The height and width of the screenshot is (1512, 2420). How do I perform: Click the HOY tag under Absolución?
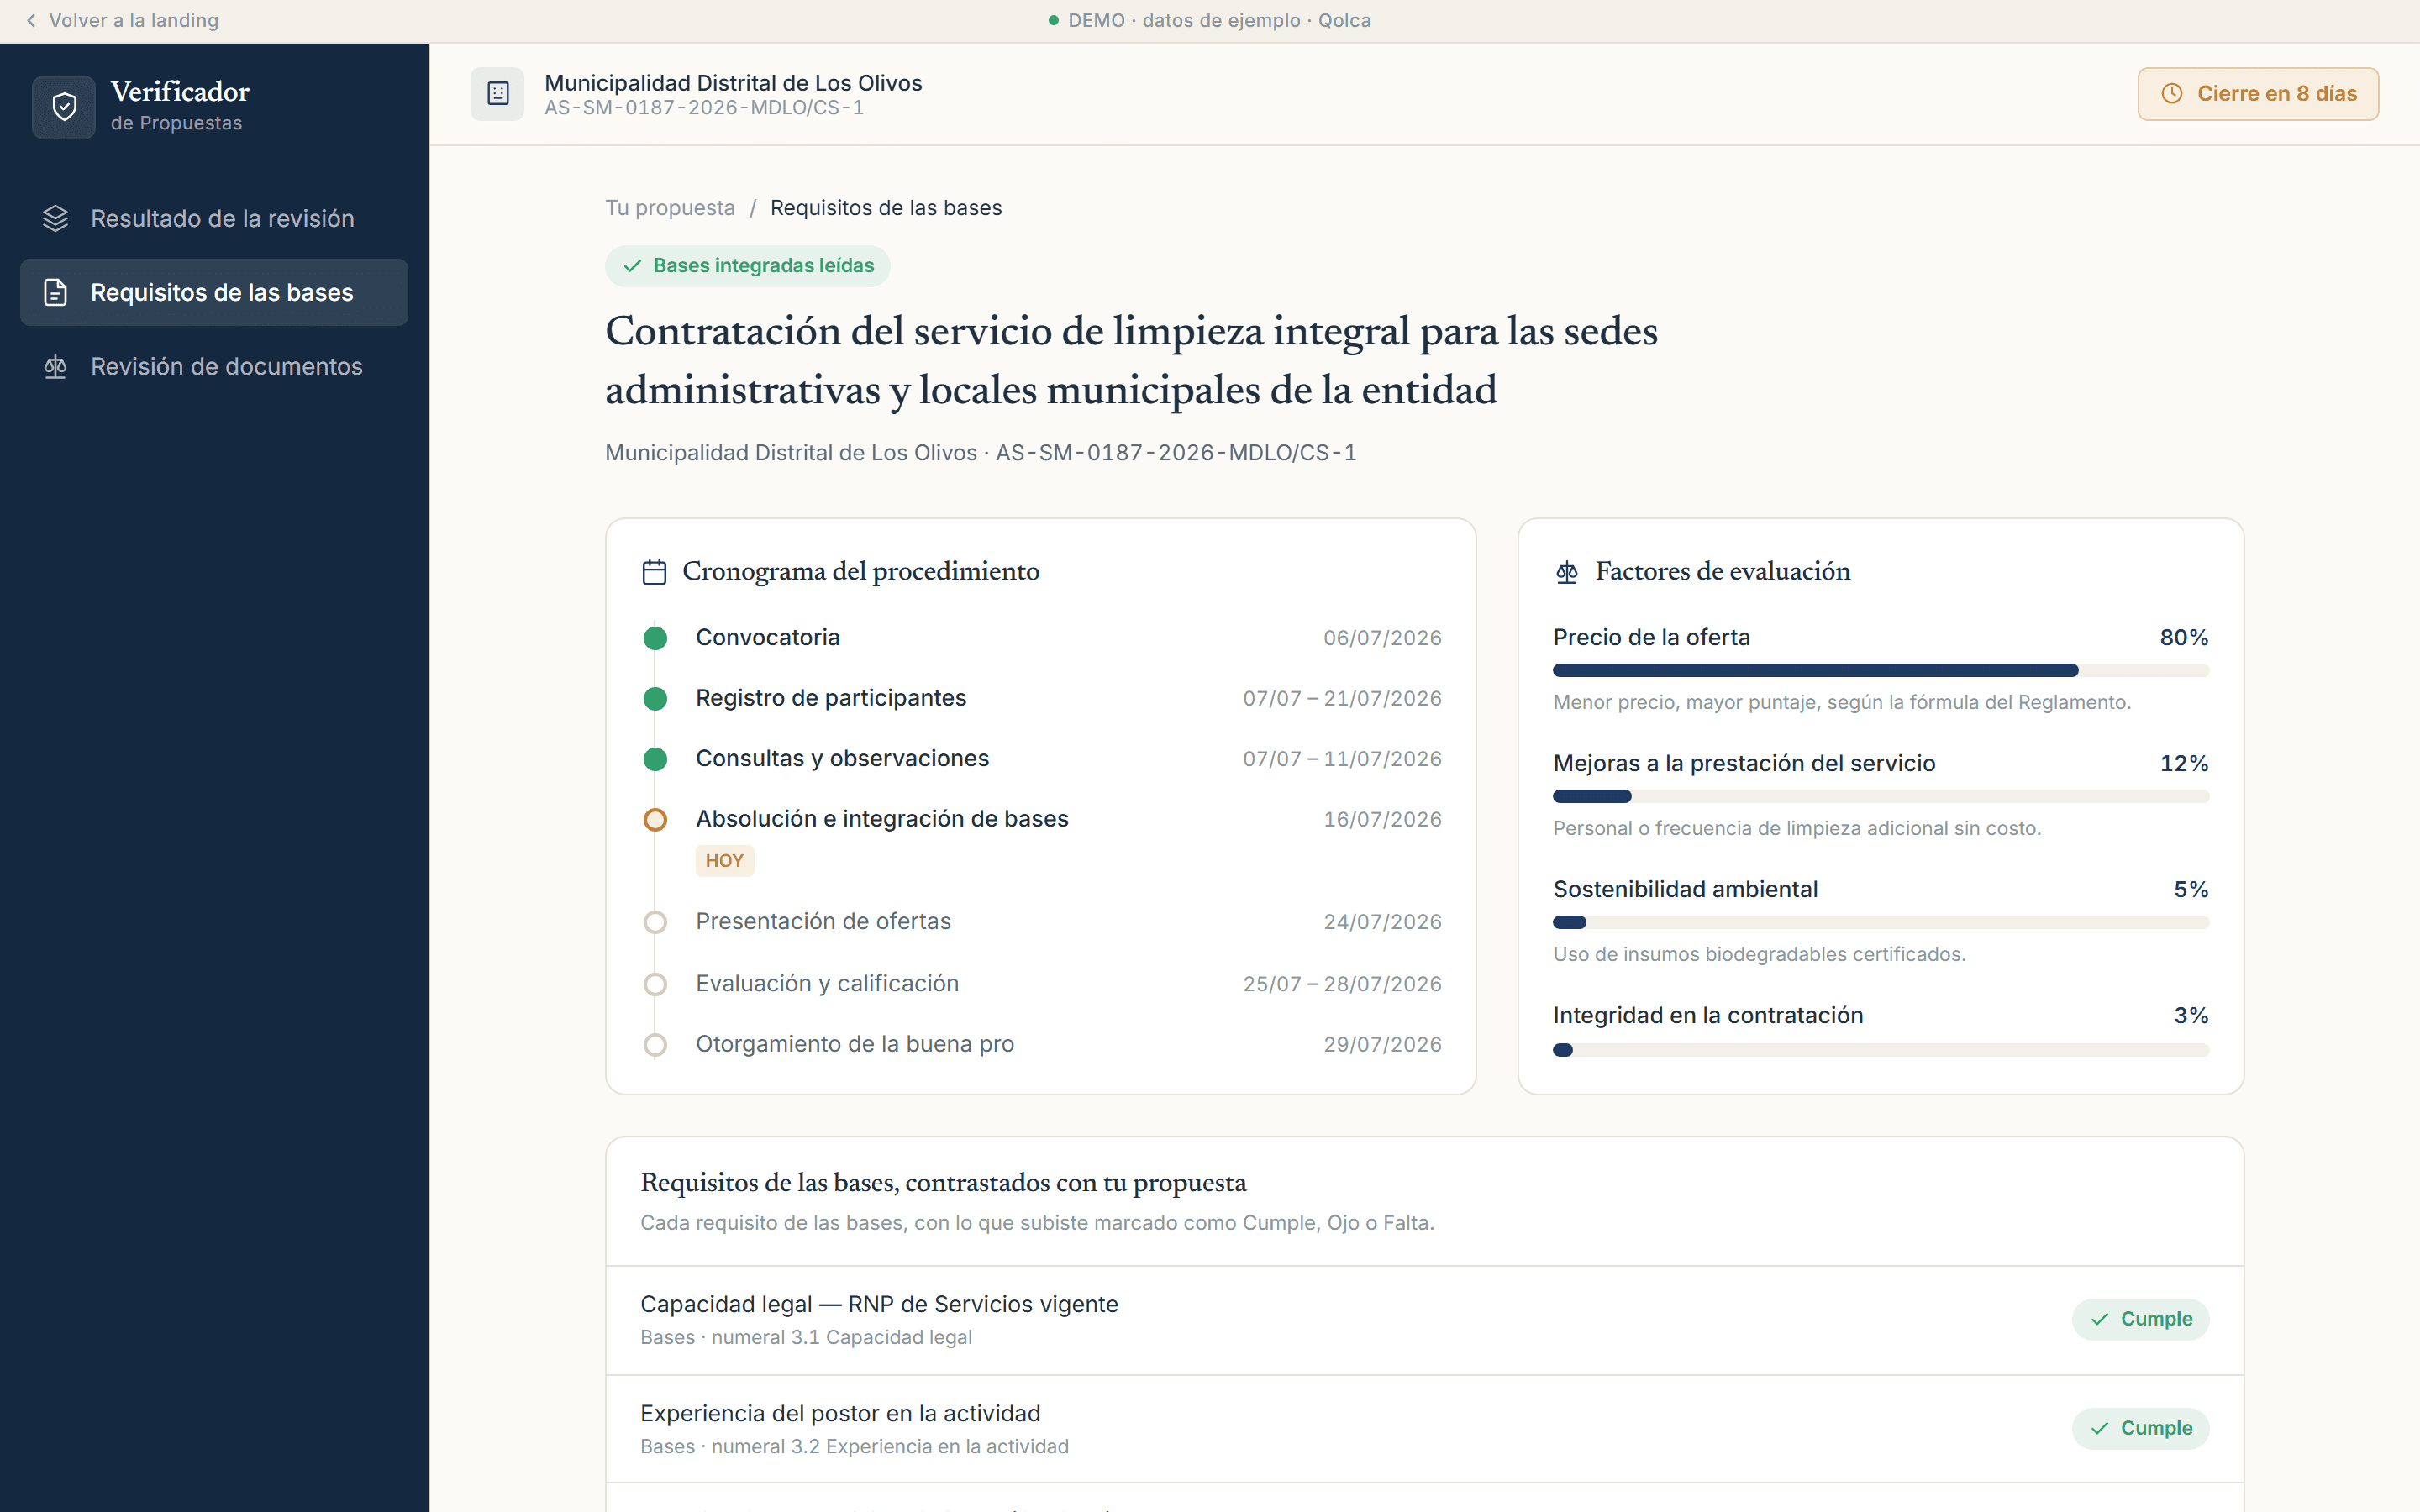pyautogui.click(x=725, y=861)
